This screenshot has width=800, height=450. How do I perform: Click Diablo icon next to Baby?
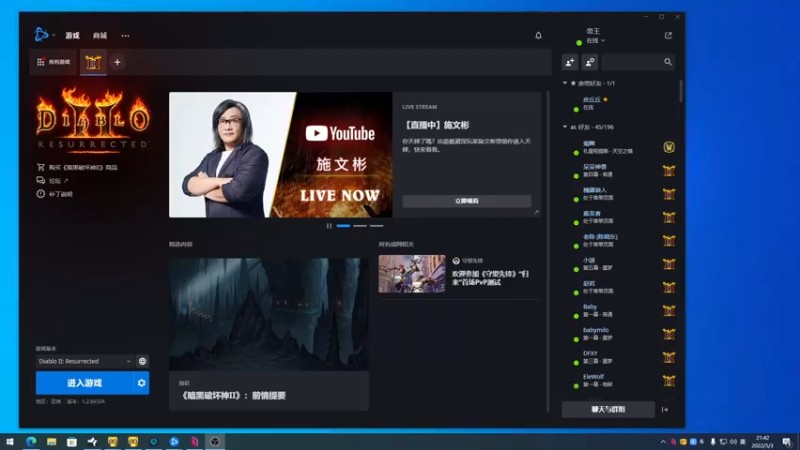[x=669, y=311]
